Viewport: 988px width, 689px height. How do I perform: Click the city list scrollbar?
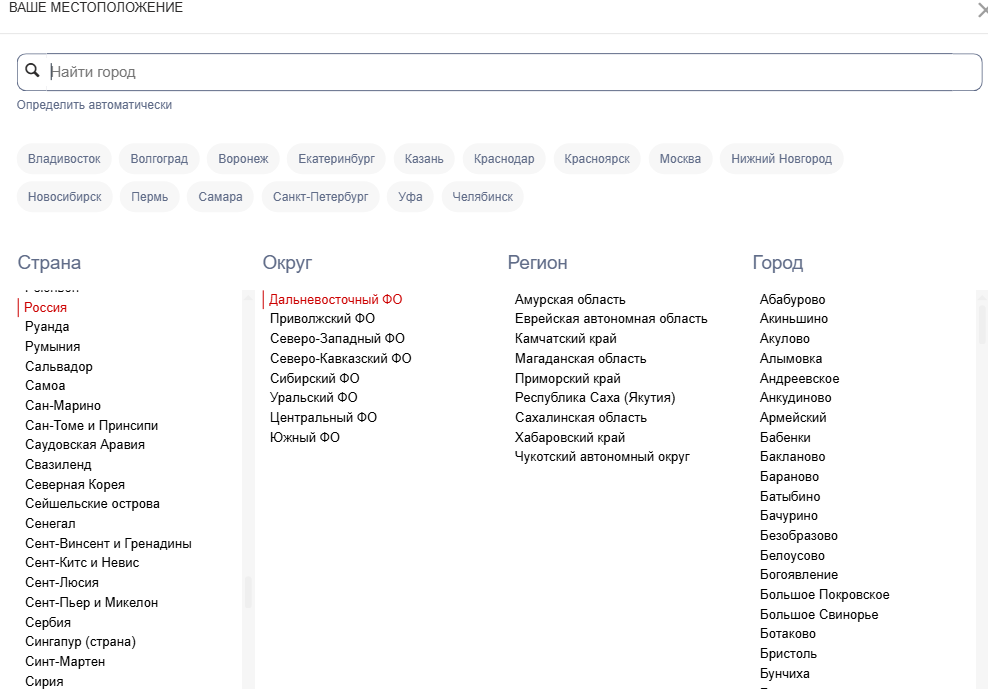(x=982, y=325)
